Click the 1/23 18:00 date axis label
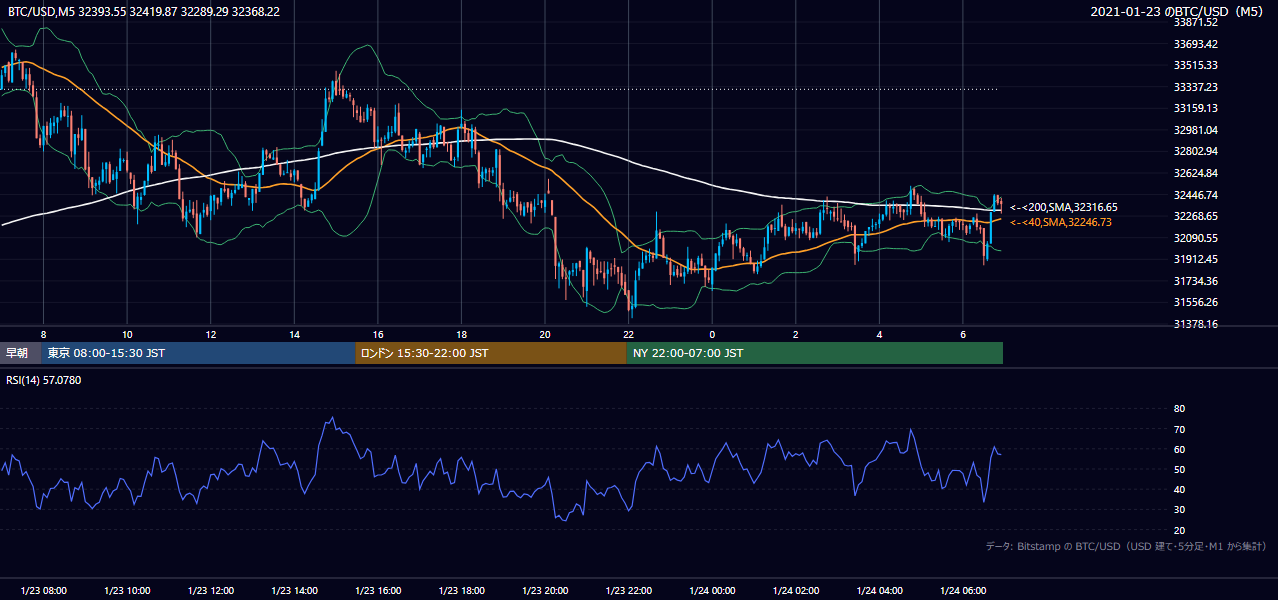This screenshot has width=1278, height=600. (x=462, y=590)
